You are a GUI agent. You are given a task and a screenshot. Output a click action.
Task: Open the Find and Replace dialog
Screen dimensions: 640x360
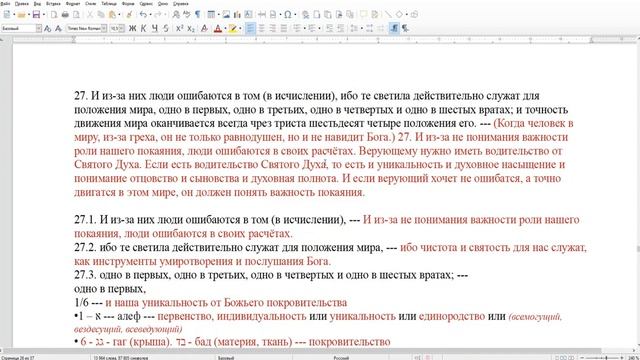coord(176,15)
